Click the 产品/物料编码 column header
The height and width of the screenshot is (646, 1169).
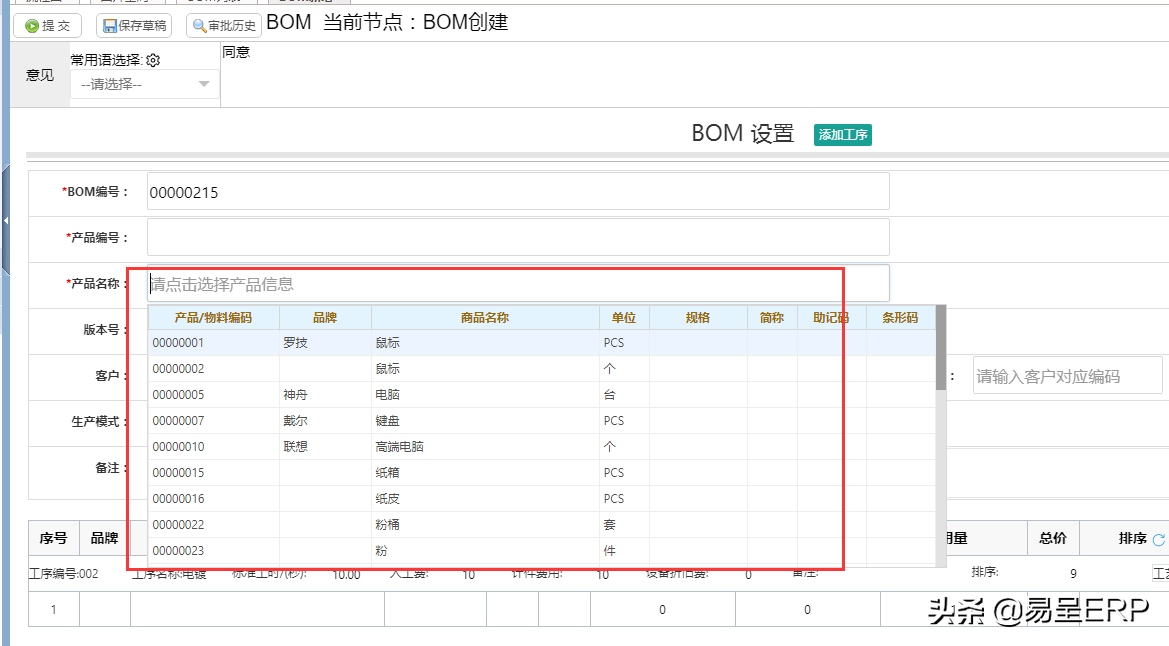click(213, 318)
